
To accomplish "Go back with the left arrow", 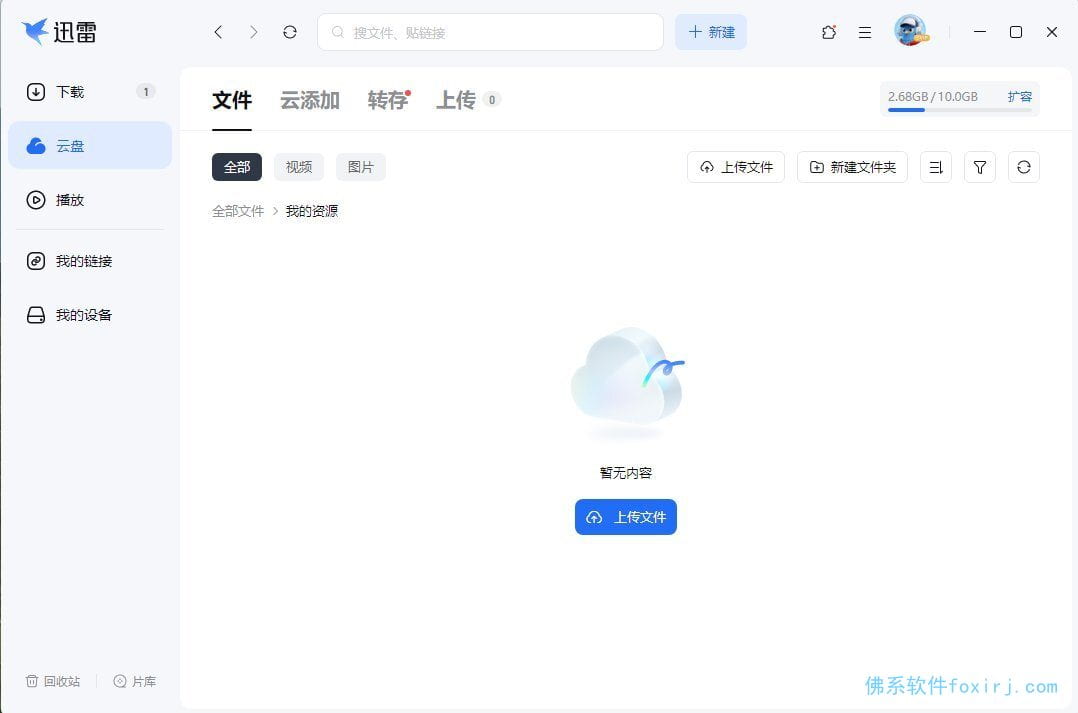I will click(x=218, y=32).
